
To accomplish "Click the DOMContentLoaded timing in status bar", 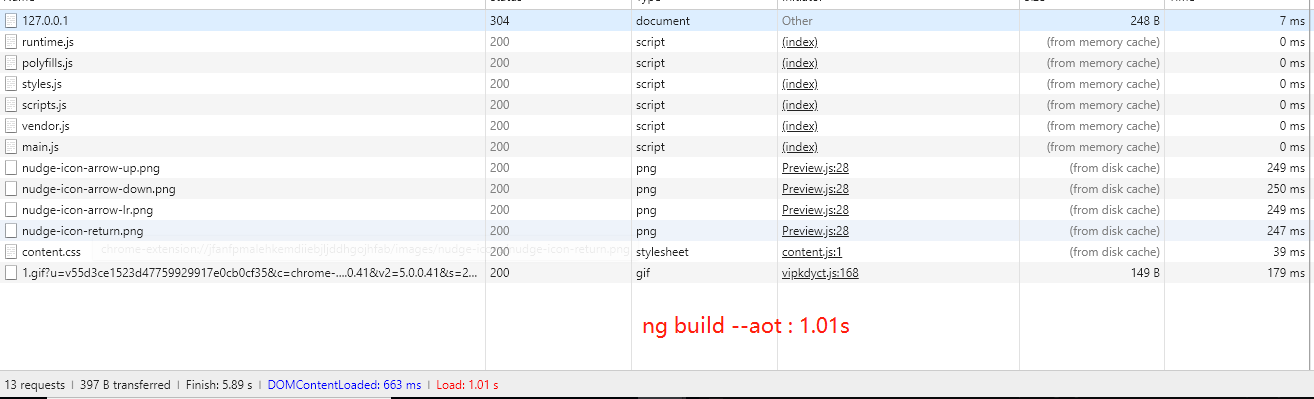I will tap(344, 385).
